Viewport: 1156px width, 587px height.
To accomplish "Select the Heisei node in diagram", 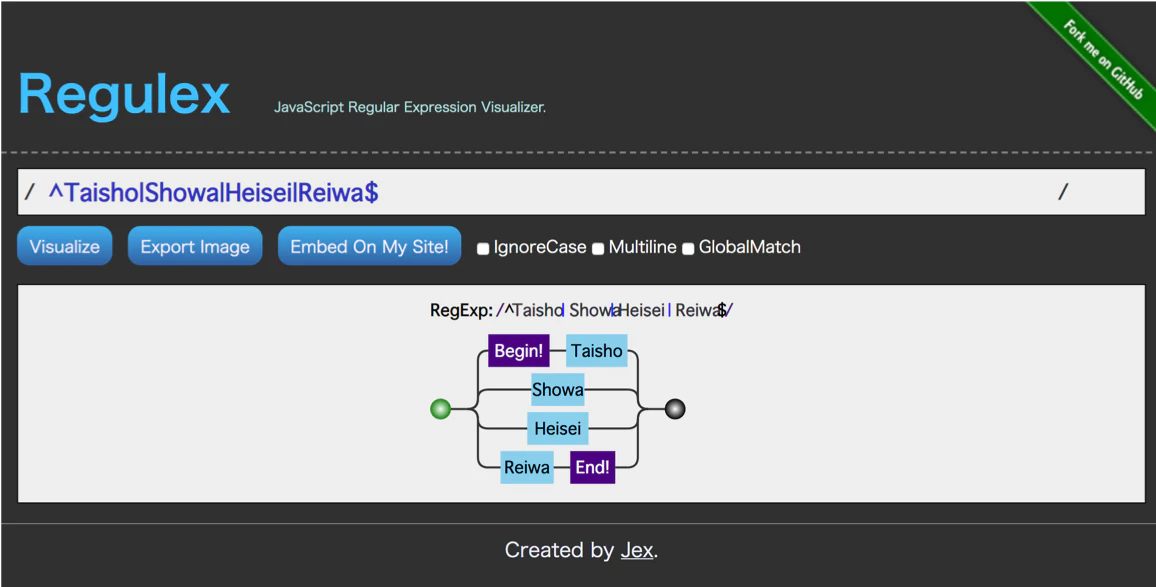I will pyautogui.click(x=557, y=428).
